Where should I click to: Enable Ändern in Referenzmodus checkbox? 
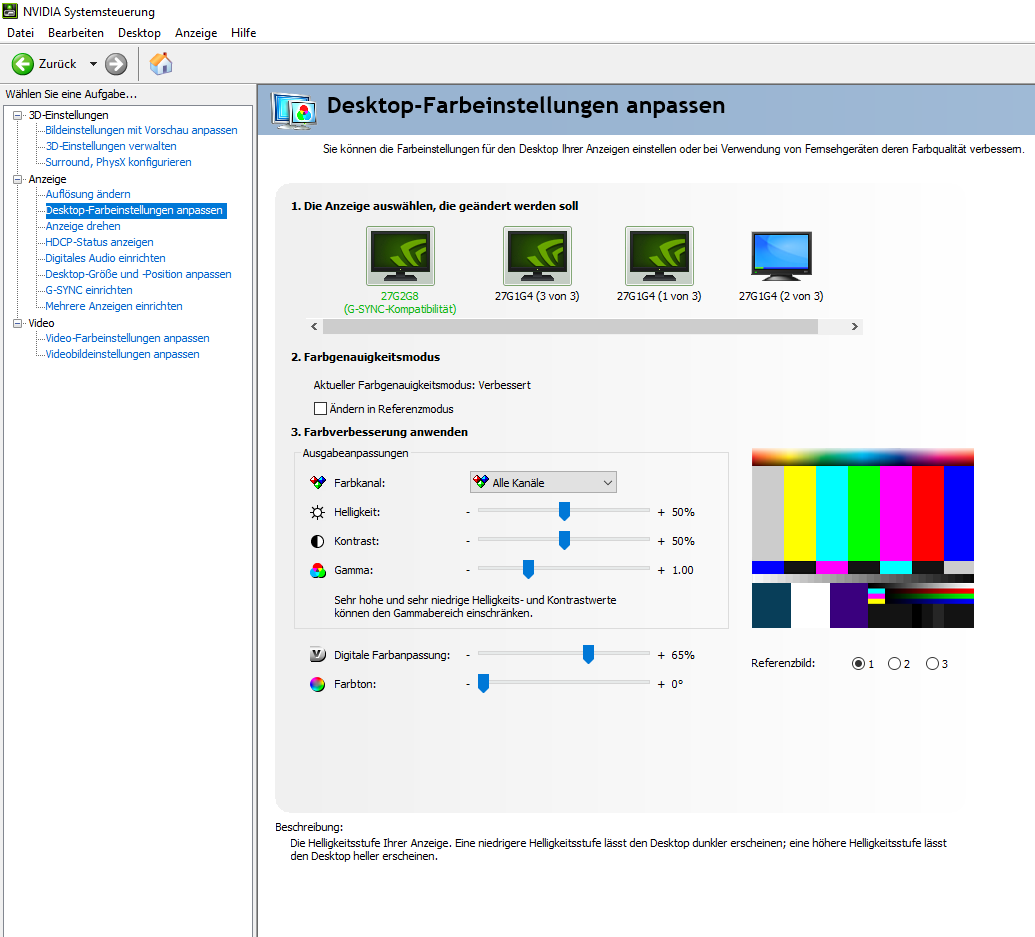tap(321, 408)
